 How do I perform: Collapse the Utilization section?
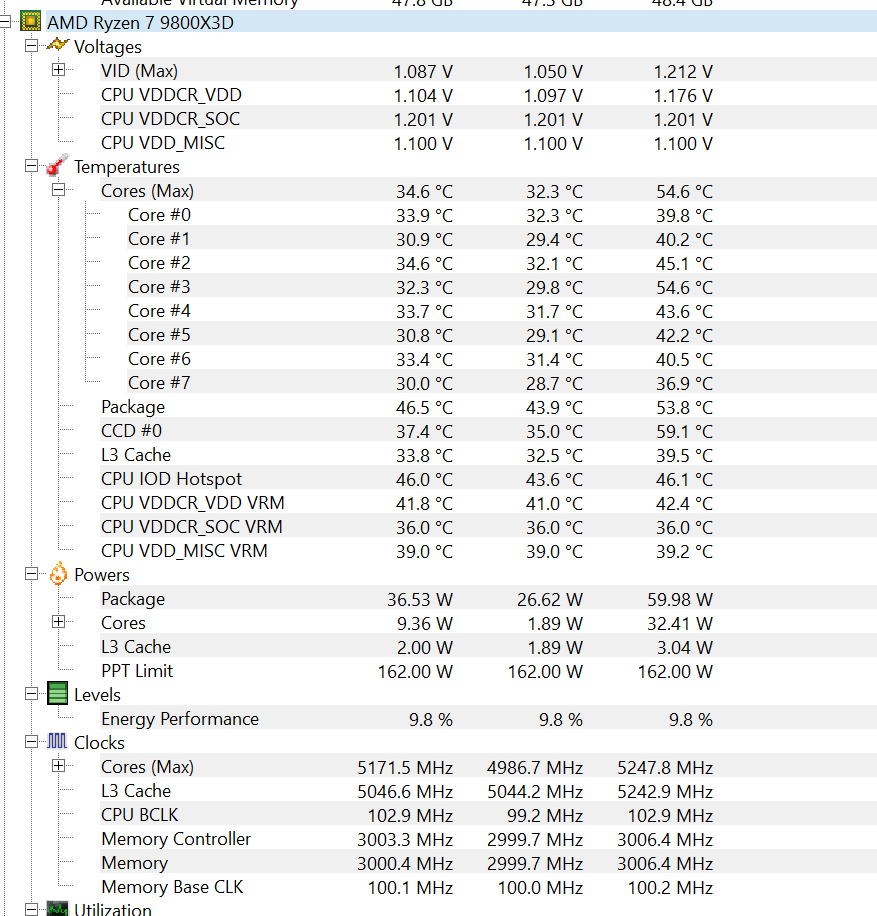(32, 910)
